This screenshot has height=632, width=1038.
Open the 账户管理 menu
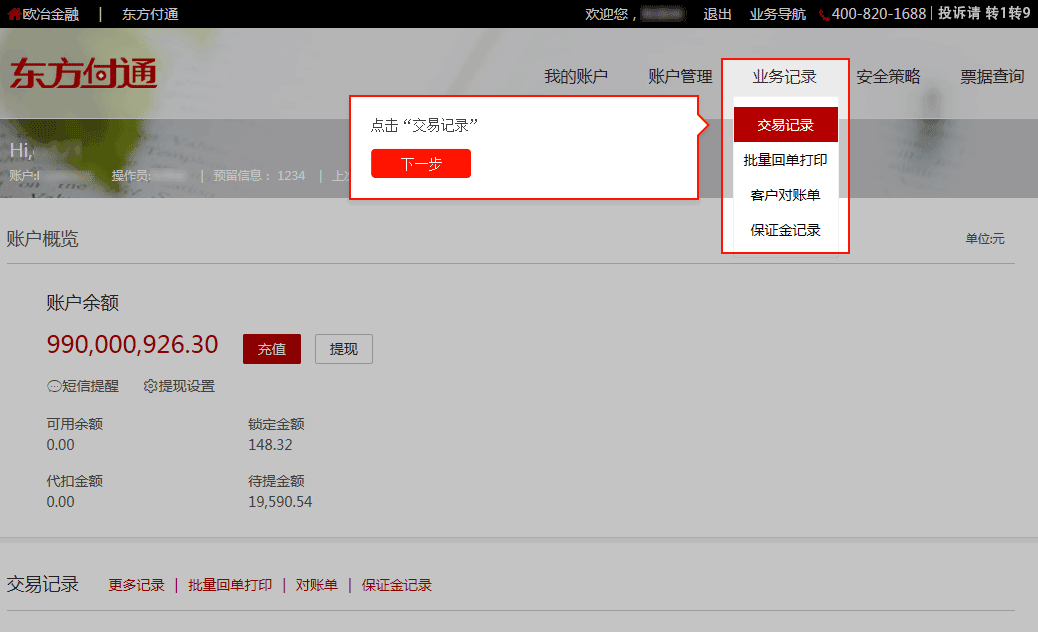pos(680,77)
